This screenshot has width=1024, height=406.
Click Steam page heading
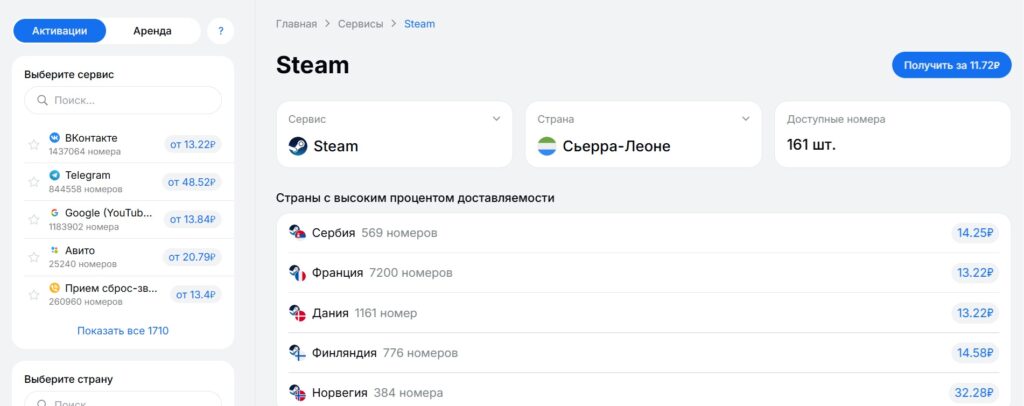click(313, 65)
